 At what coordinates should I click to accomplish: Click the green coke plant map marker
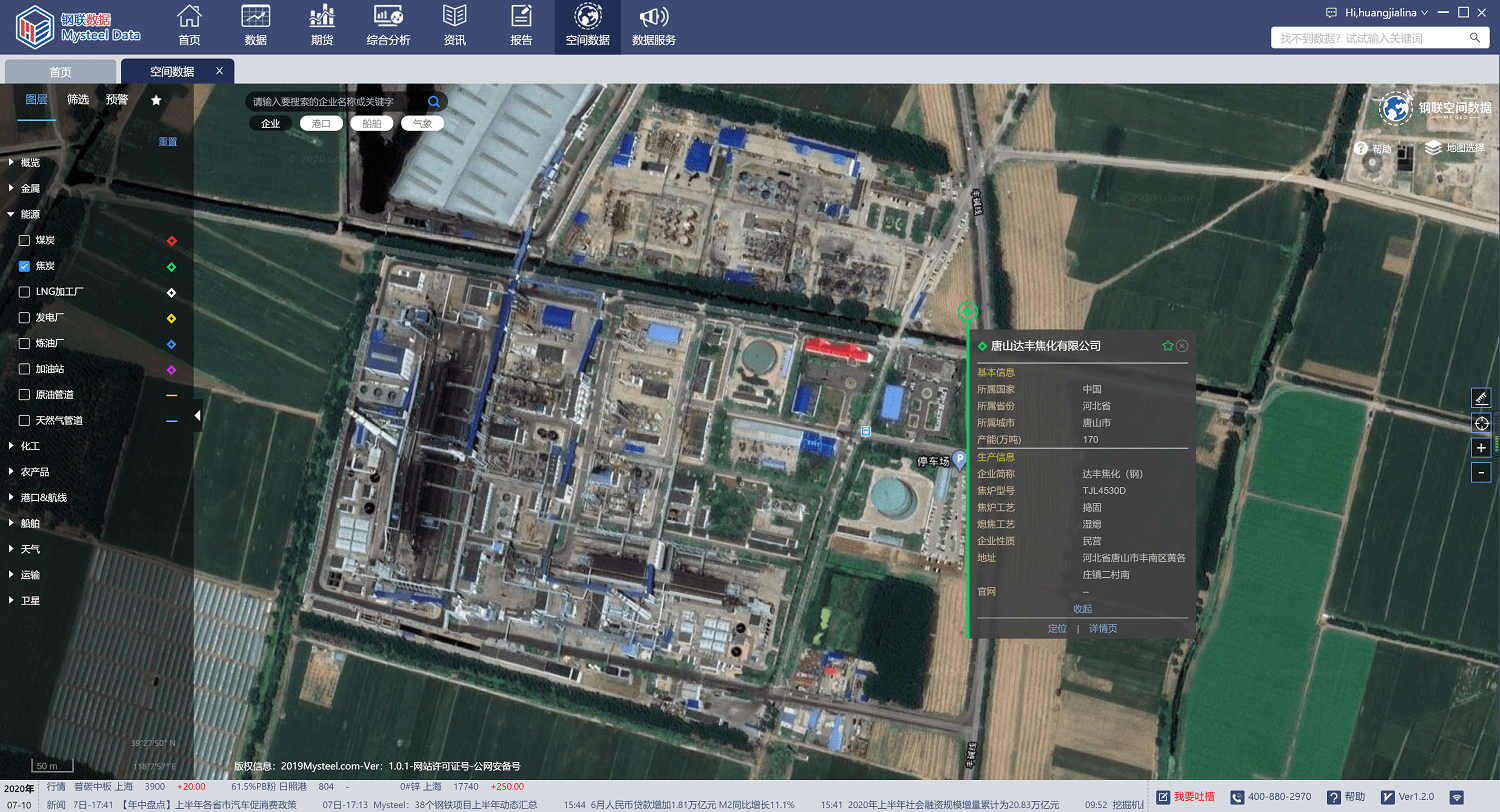(x=967, y=312)
